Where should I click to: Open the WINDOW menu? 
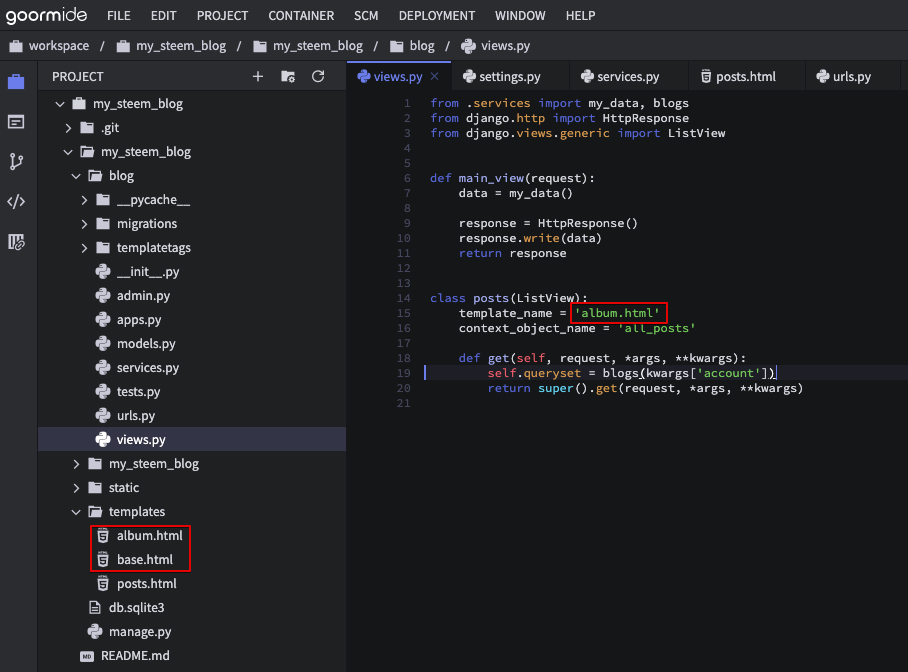point(520,16)
